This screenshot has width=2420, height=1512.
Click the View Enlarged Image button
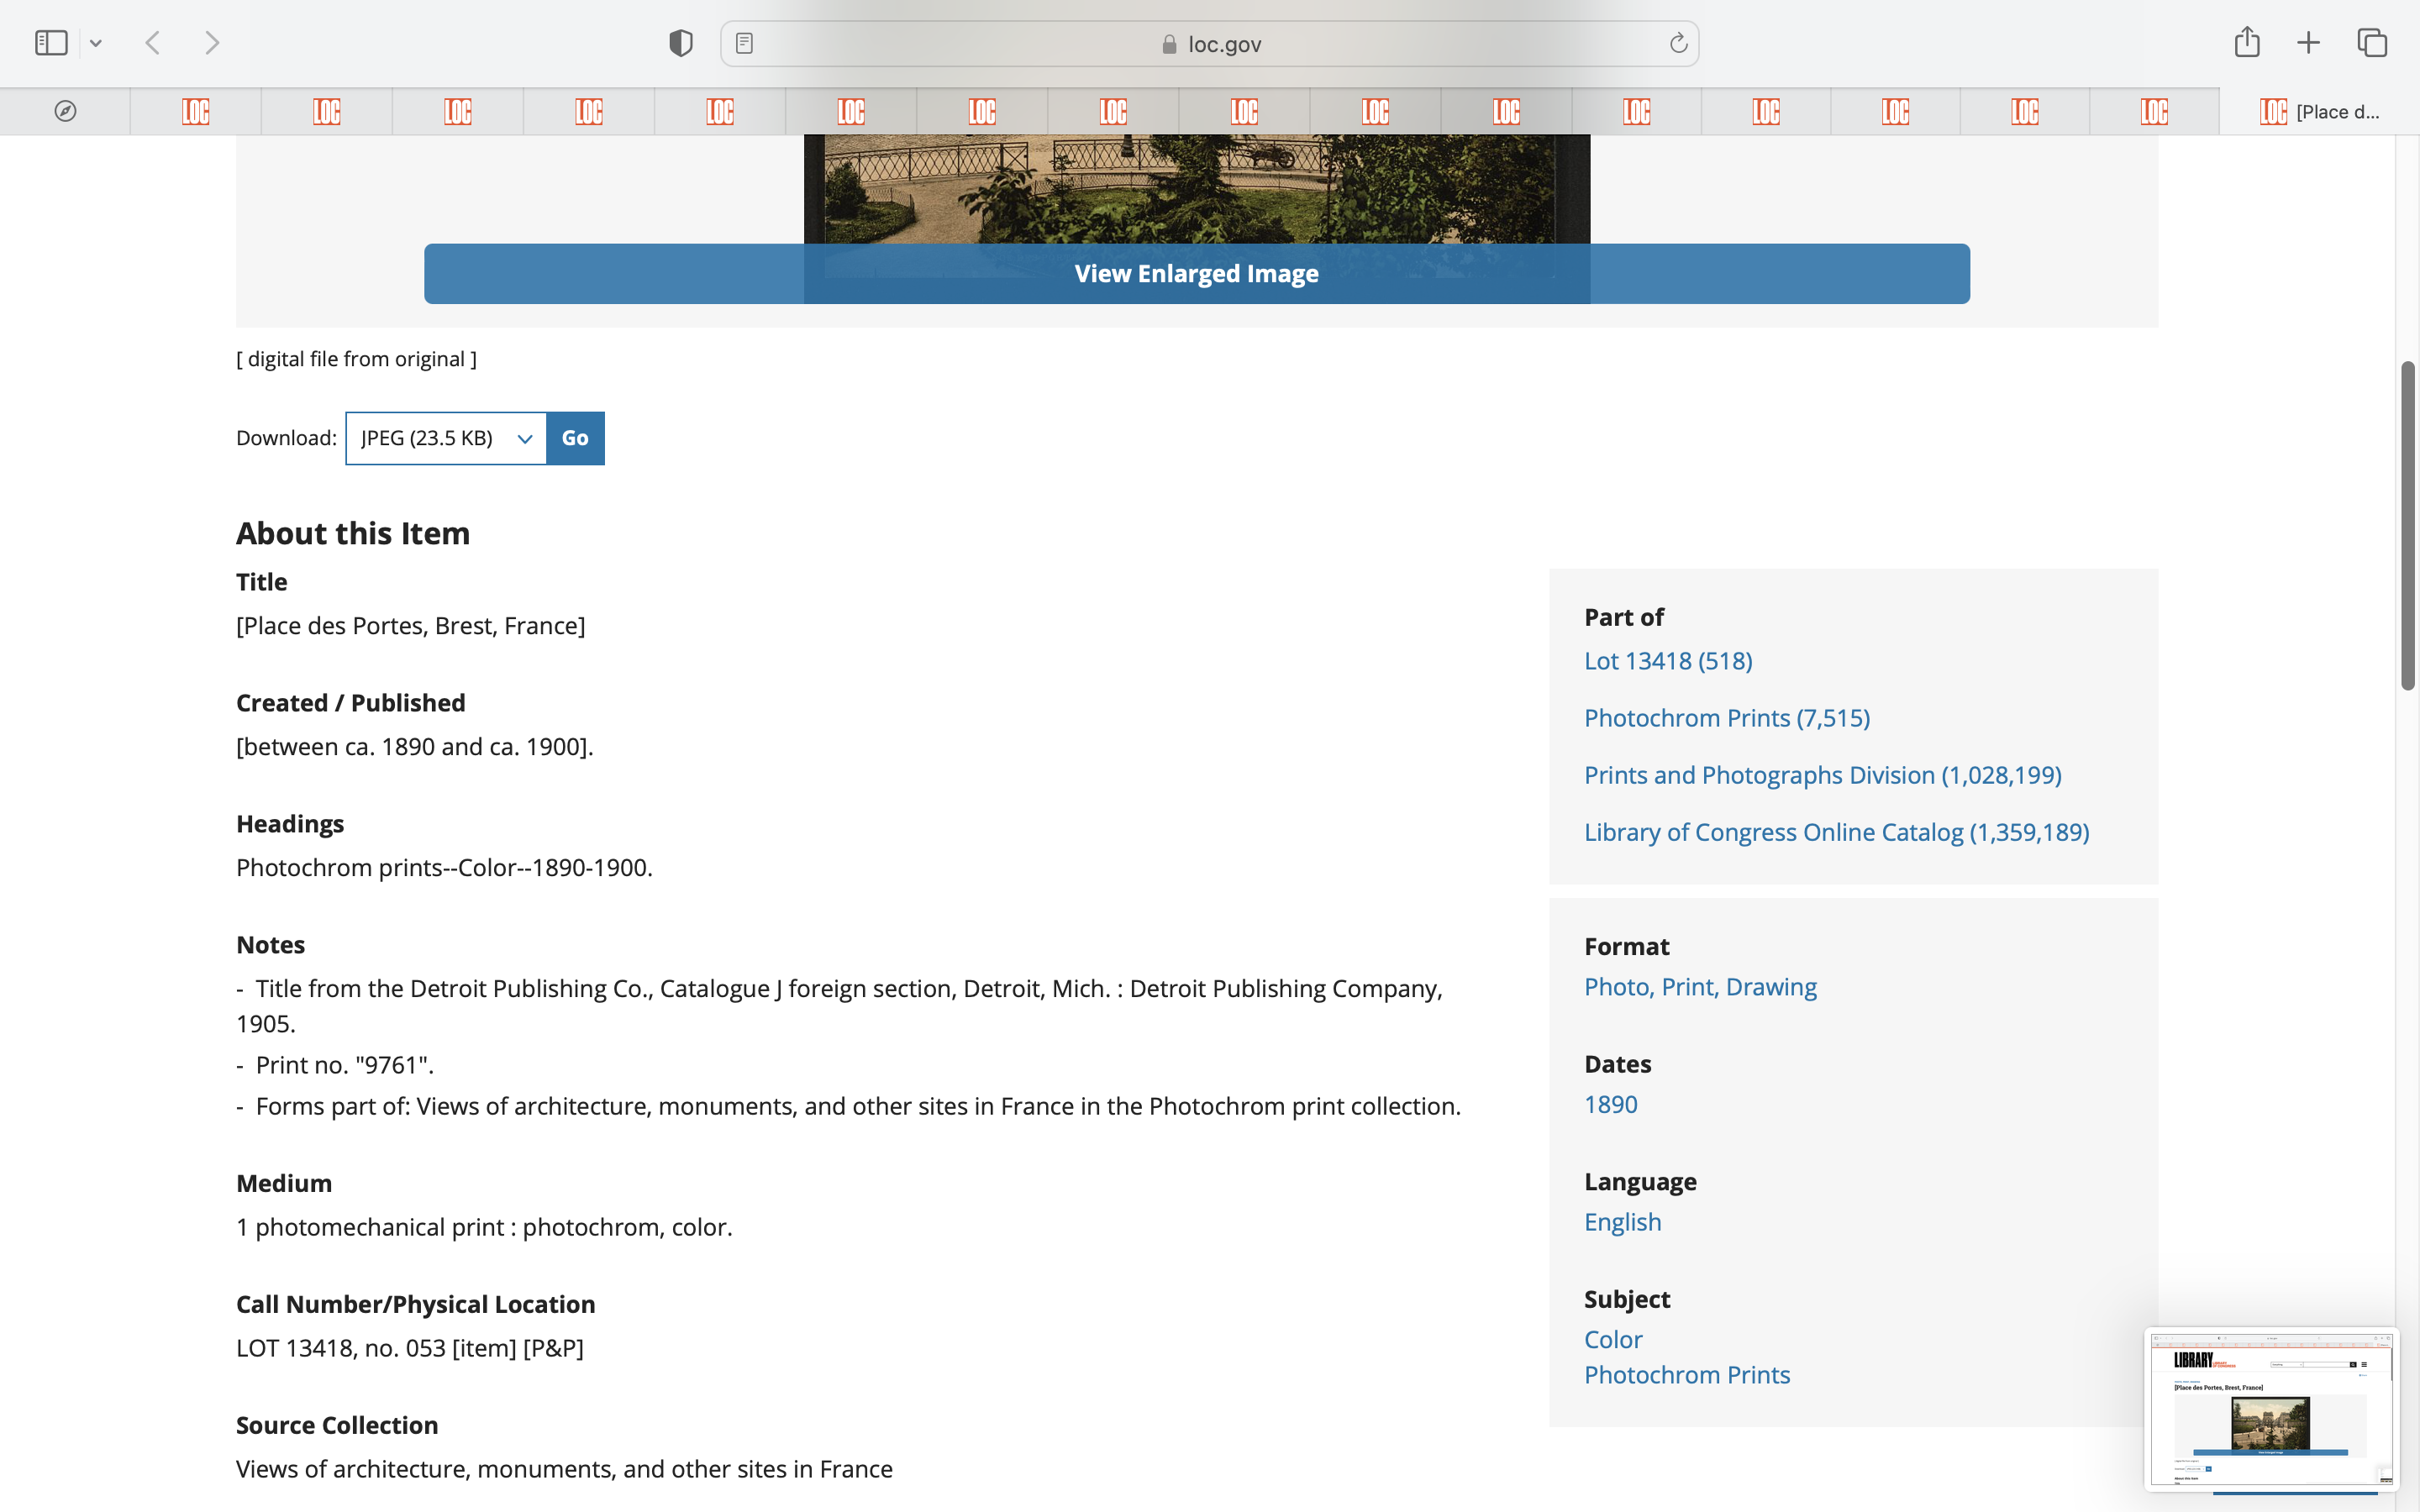tap(1196, 274)
